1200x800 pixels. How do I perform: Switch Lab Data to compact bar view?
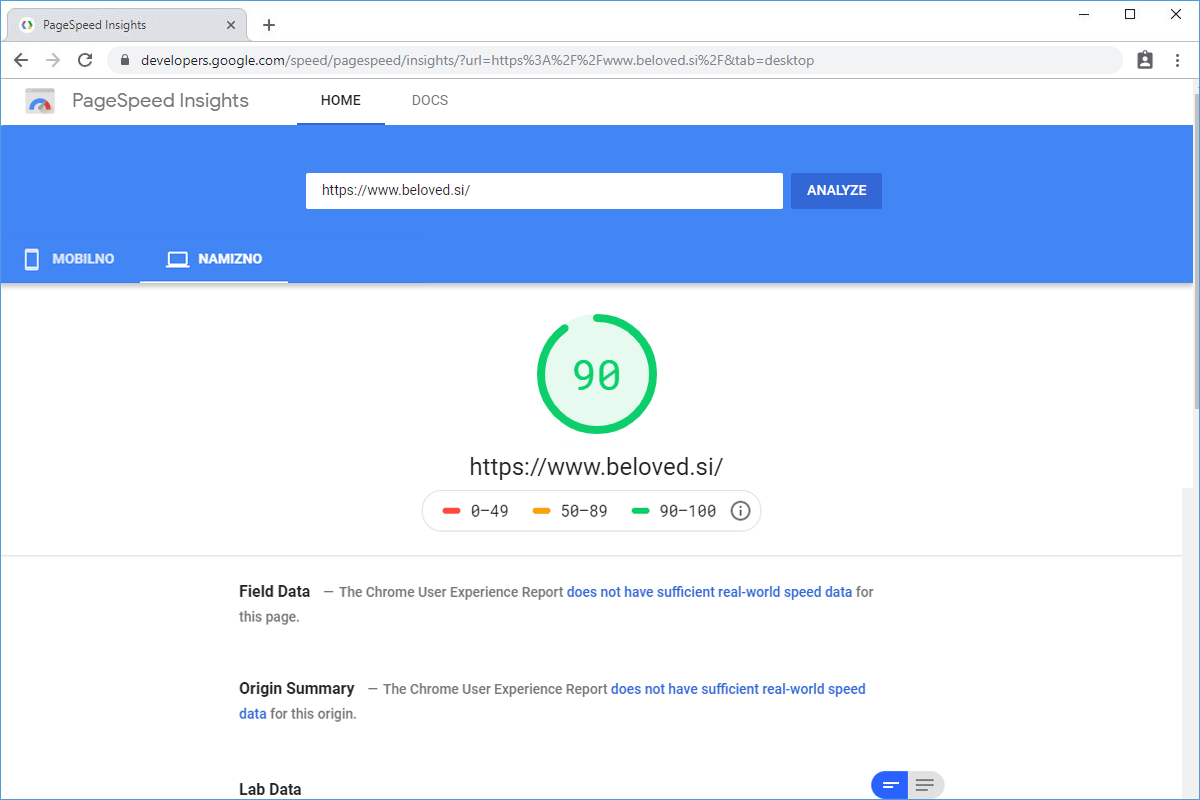pos(890,785)
